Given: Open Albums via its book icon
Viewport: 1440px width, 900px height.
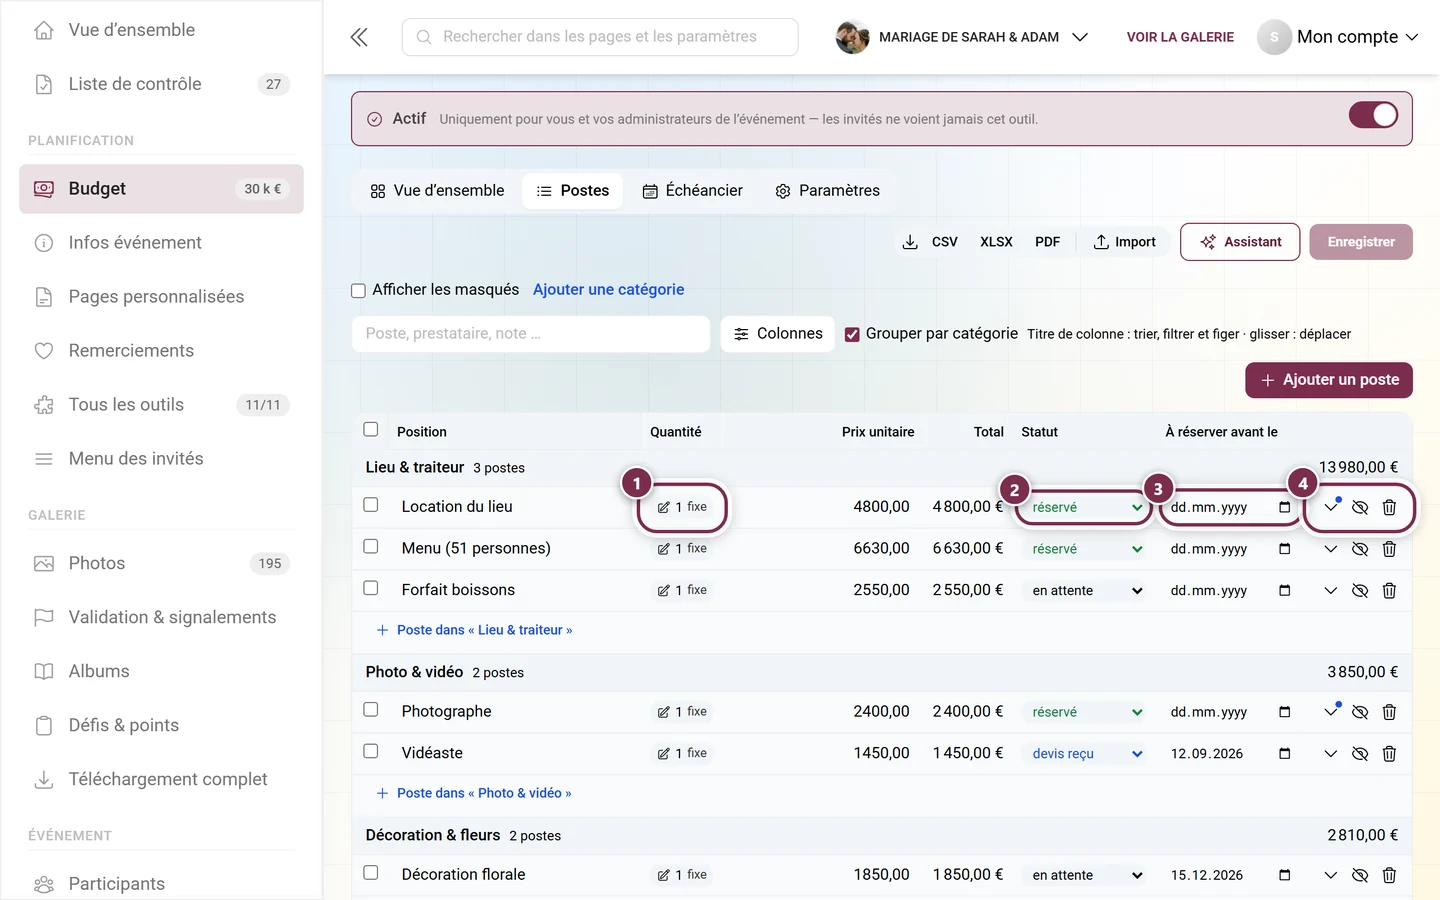Looking at the screenshot, I should coord(44,671).
